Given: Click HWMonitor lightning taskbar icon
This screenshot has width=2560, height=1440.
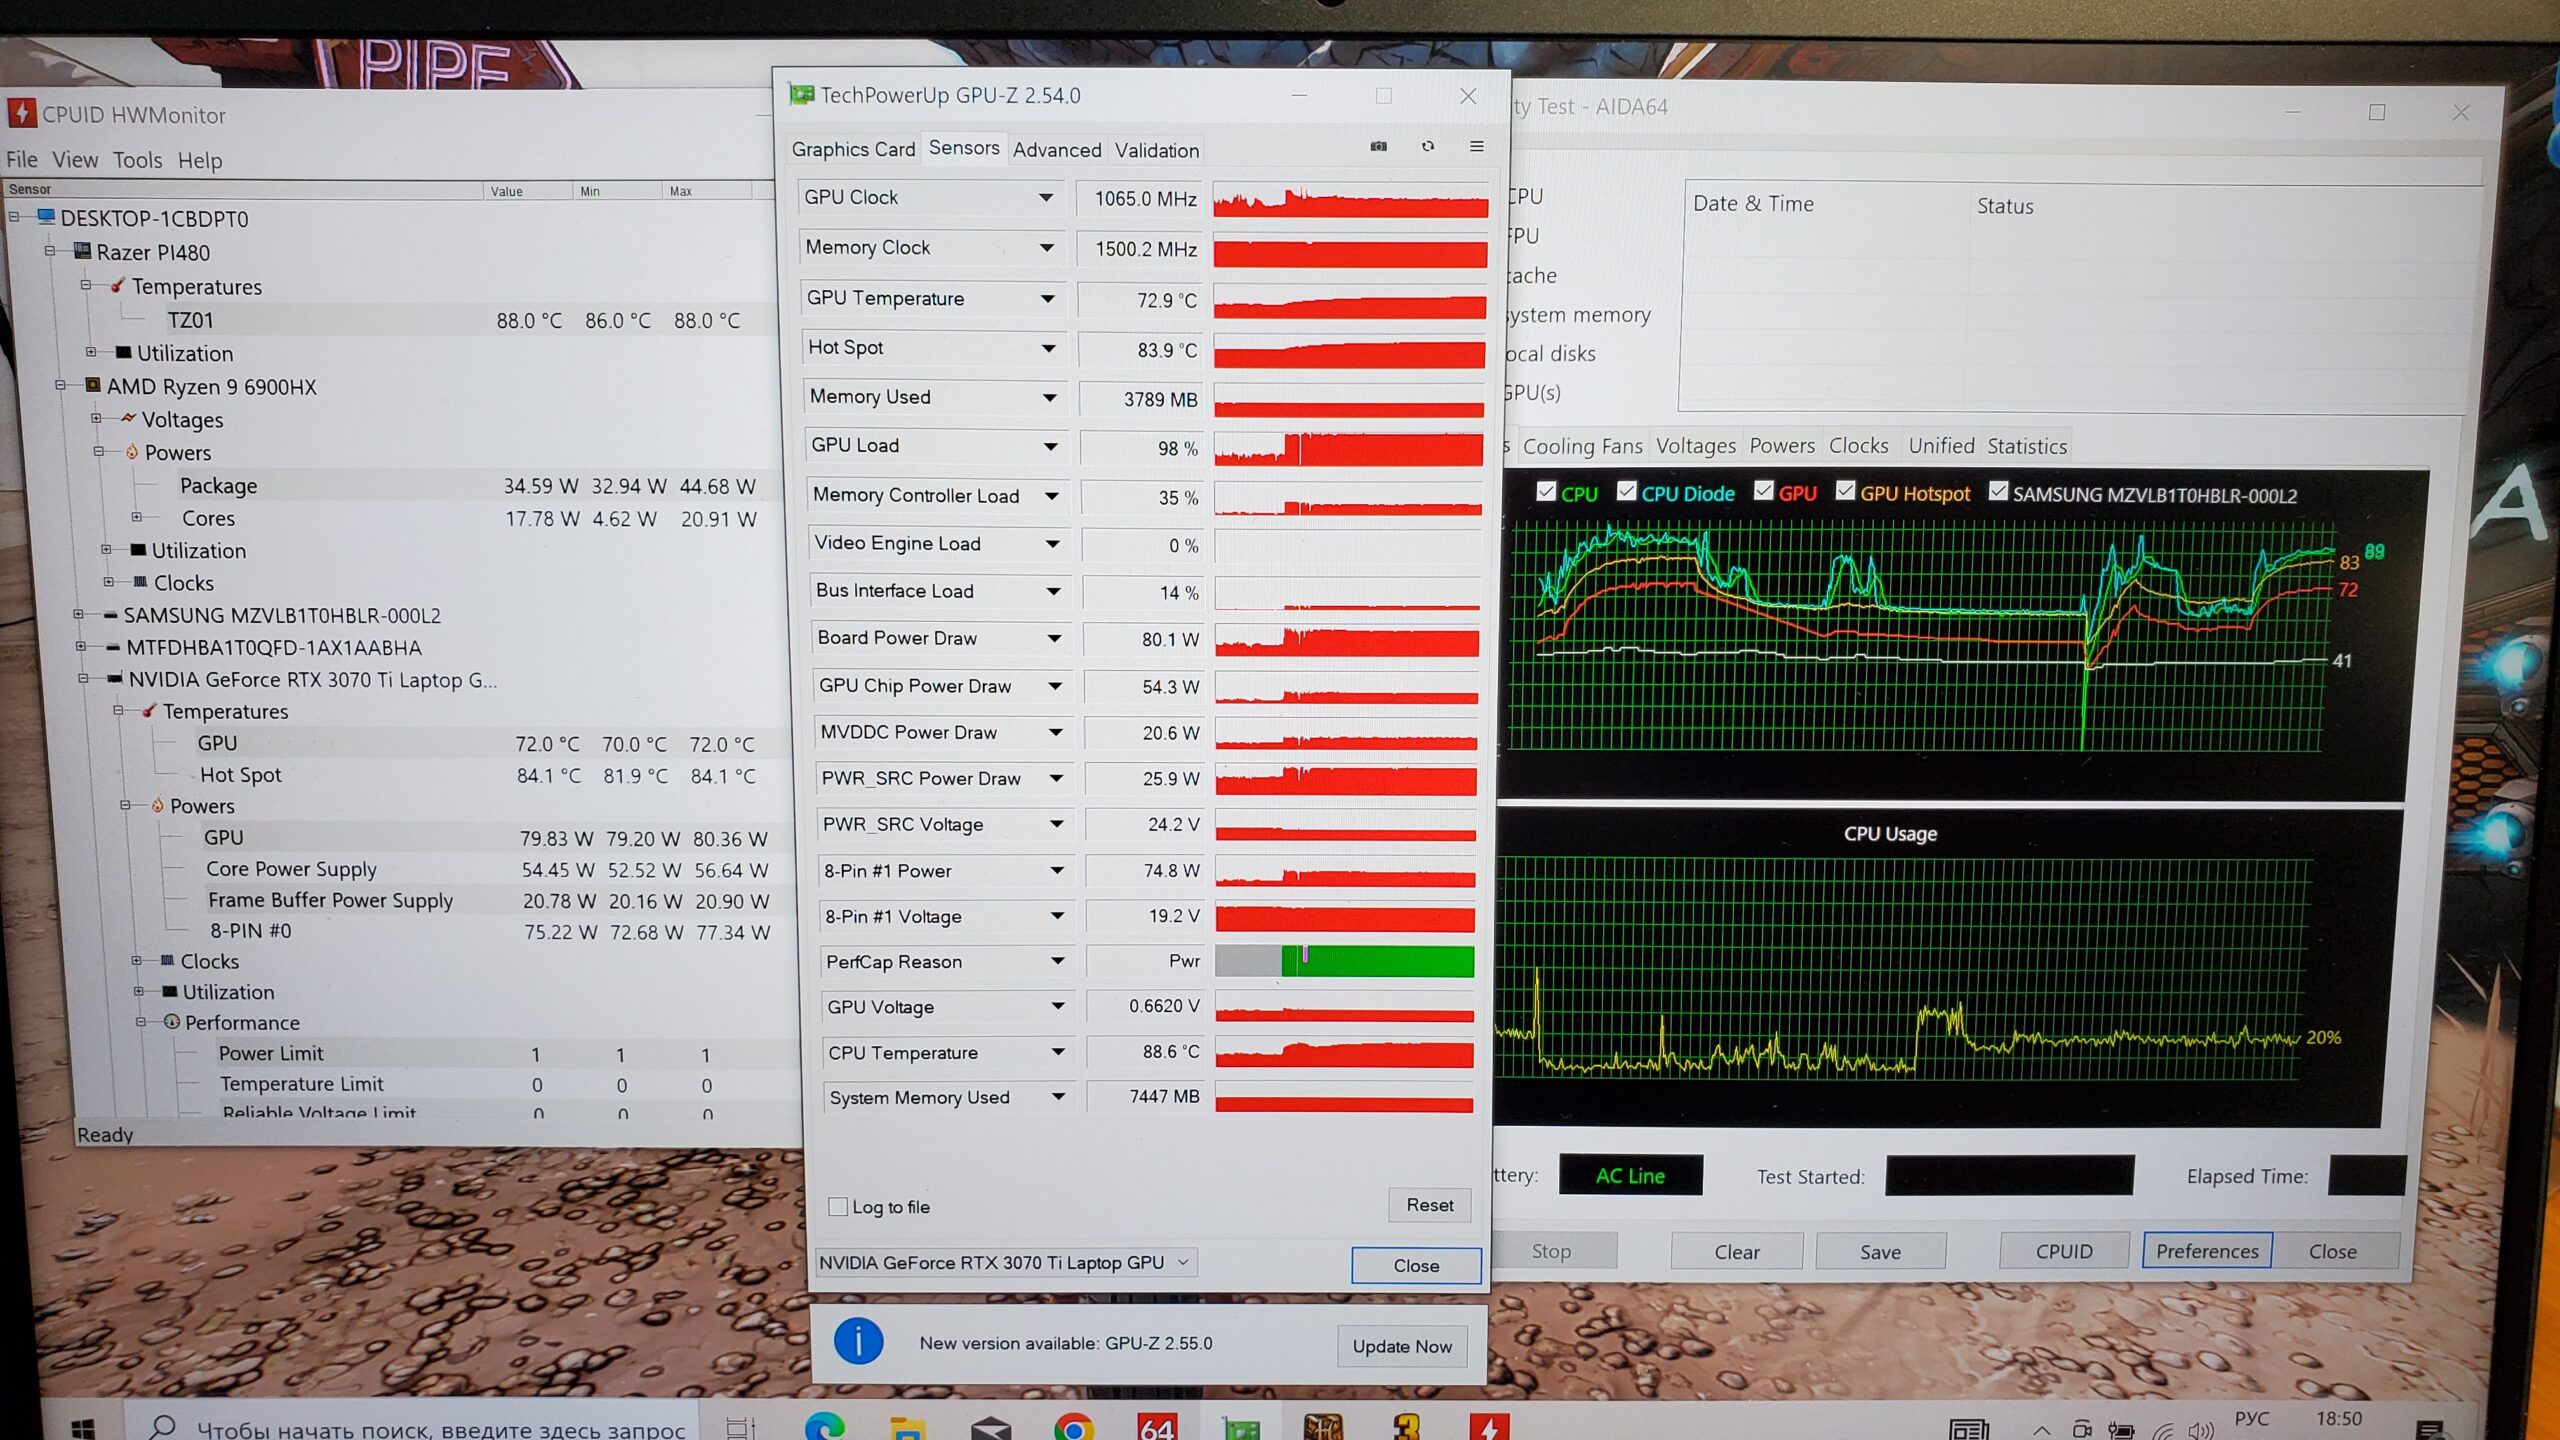Looking at the screenshot, I should [x=1489, y=1428].
